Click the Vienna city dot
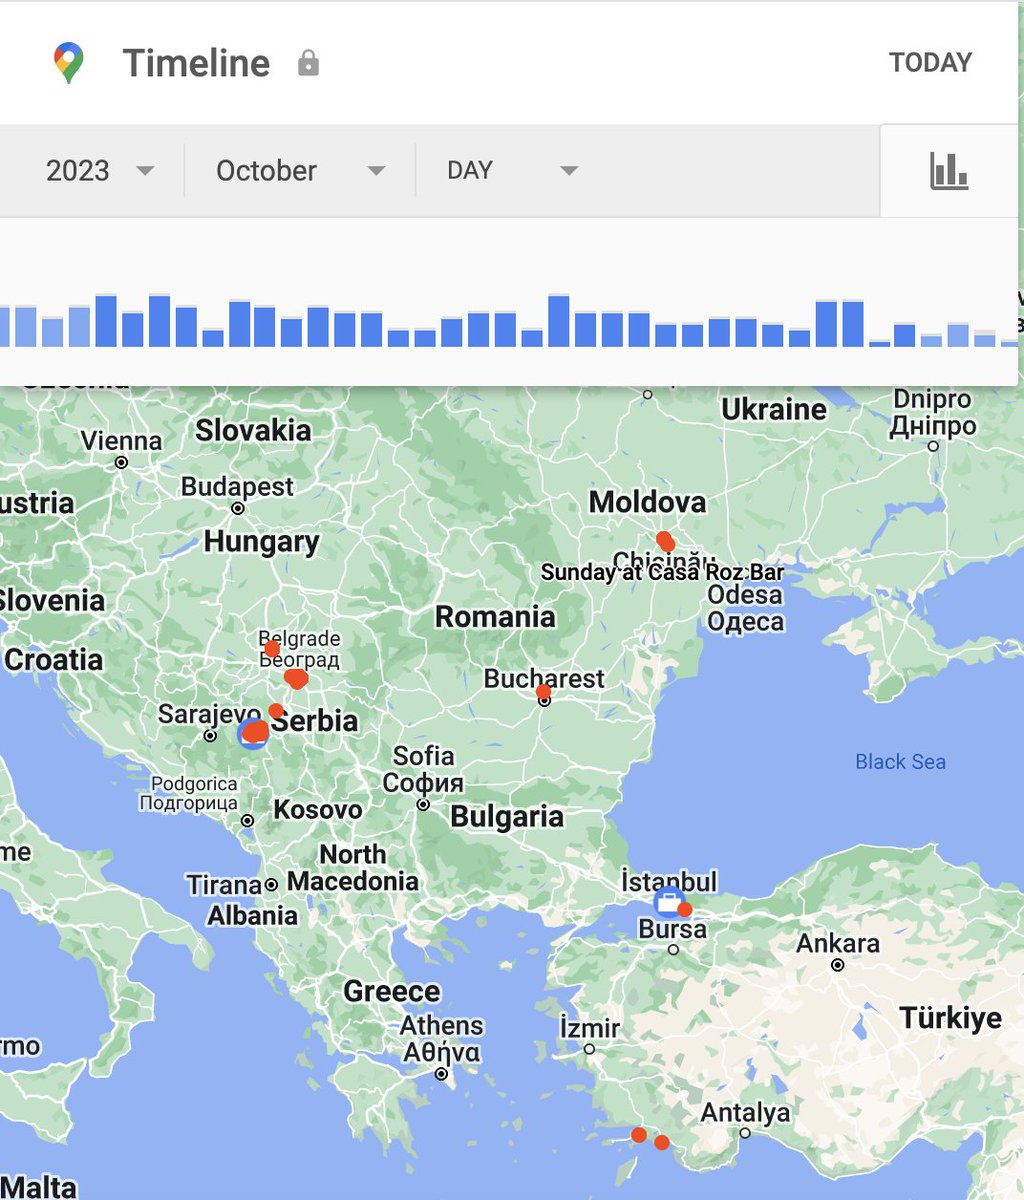 coord(121,463)
